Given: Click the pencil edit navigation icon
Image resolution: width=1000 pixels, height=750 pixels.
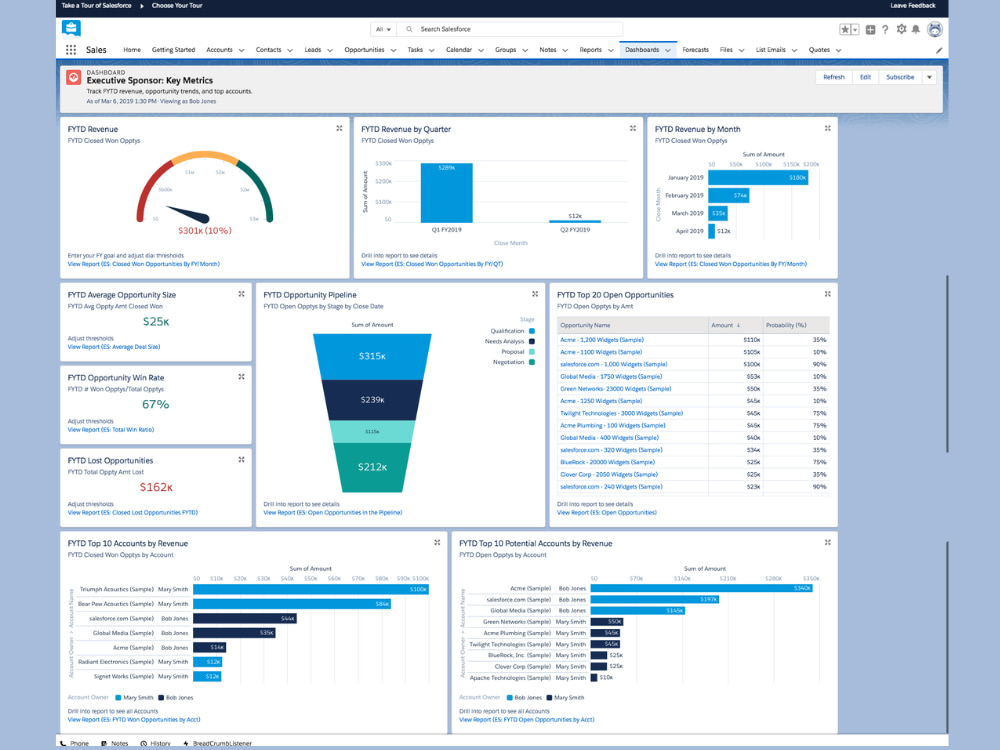Looking at the screenshot, I should pos(939,50).
